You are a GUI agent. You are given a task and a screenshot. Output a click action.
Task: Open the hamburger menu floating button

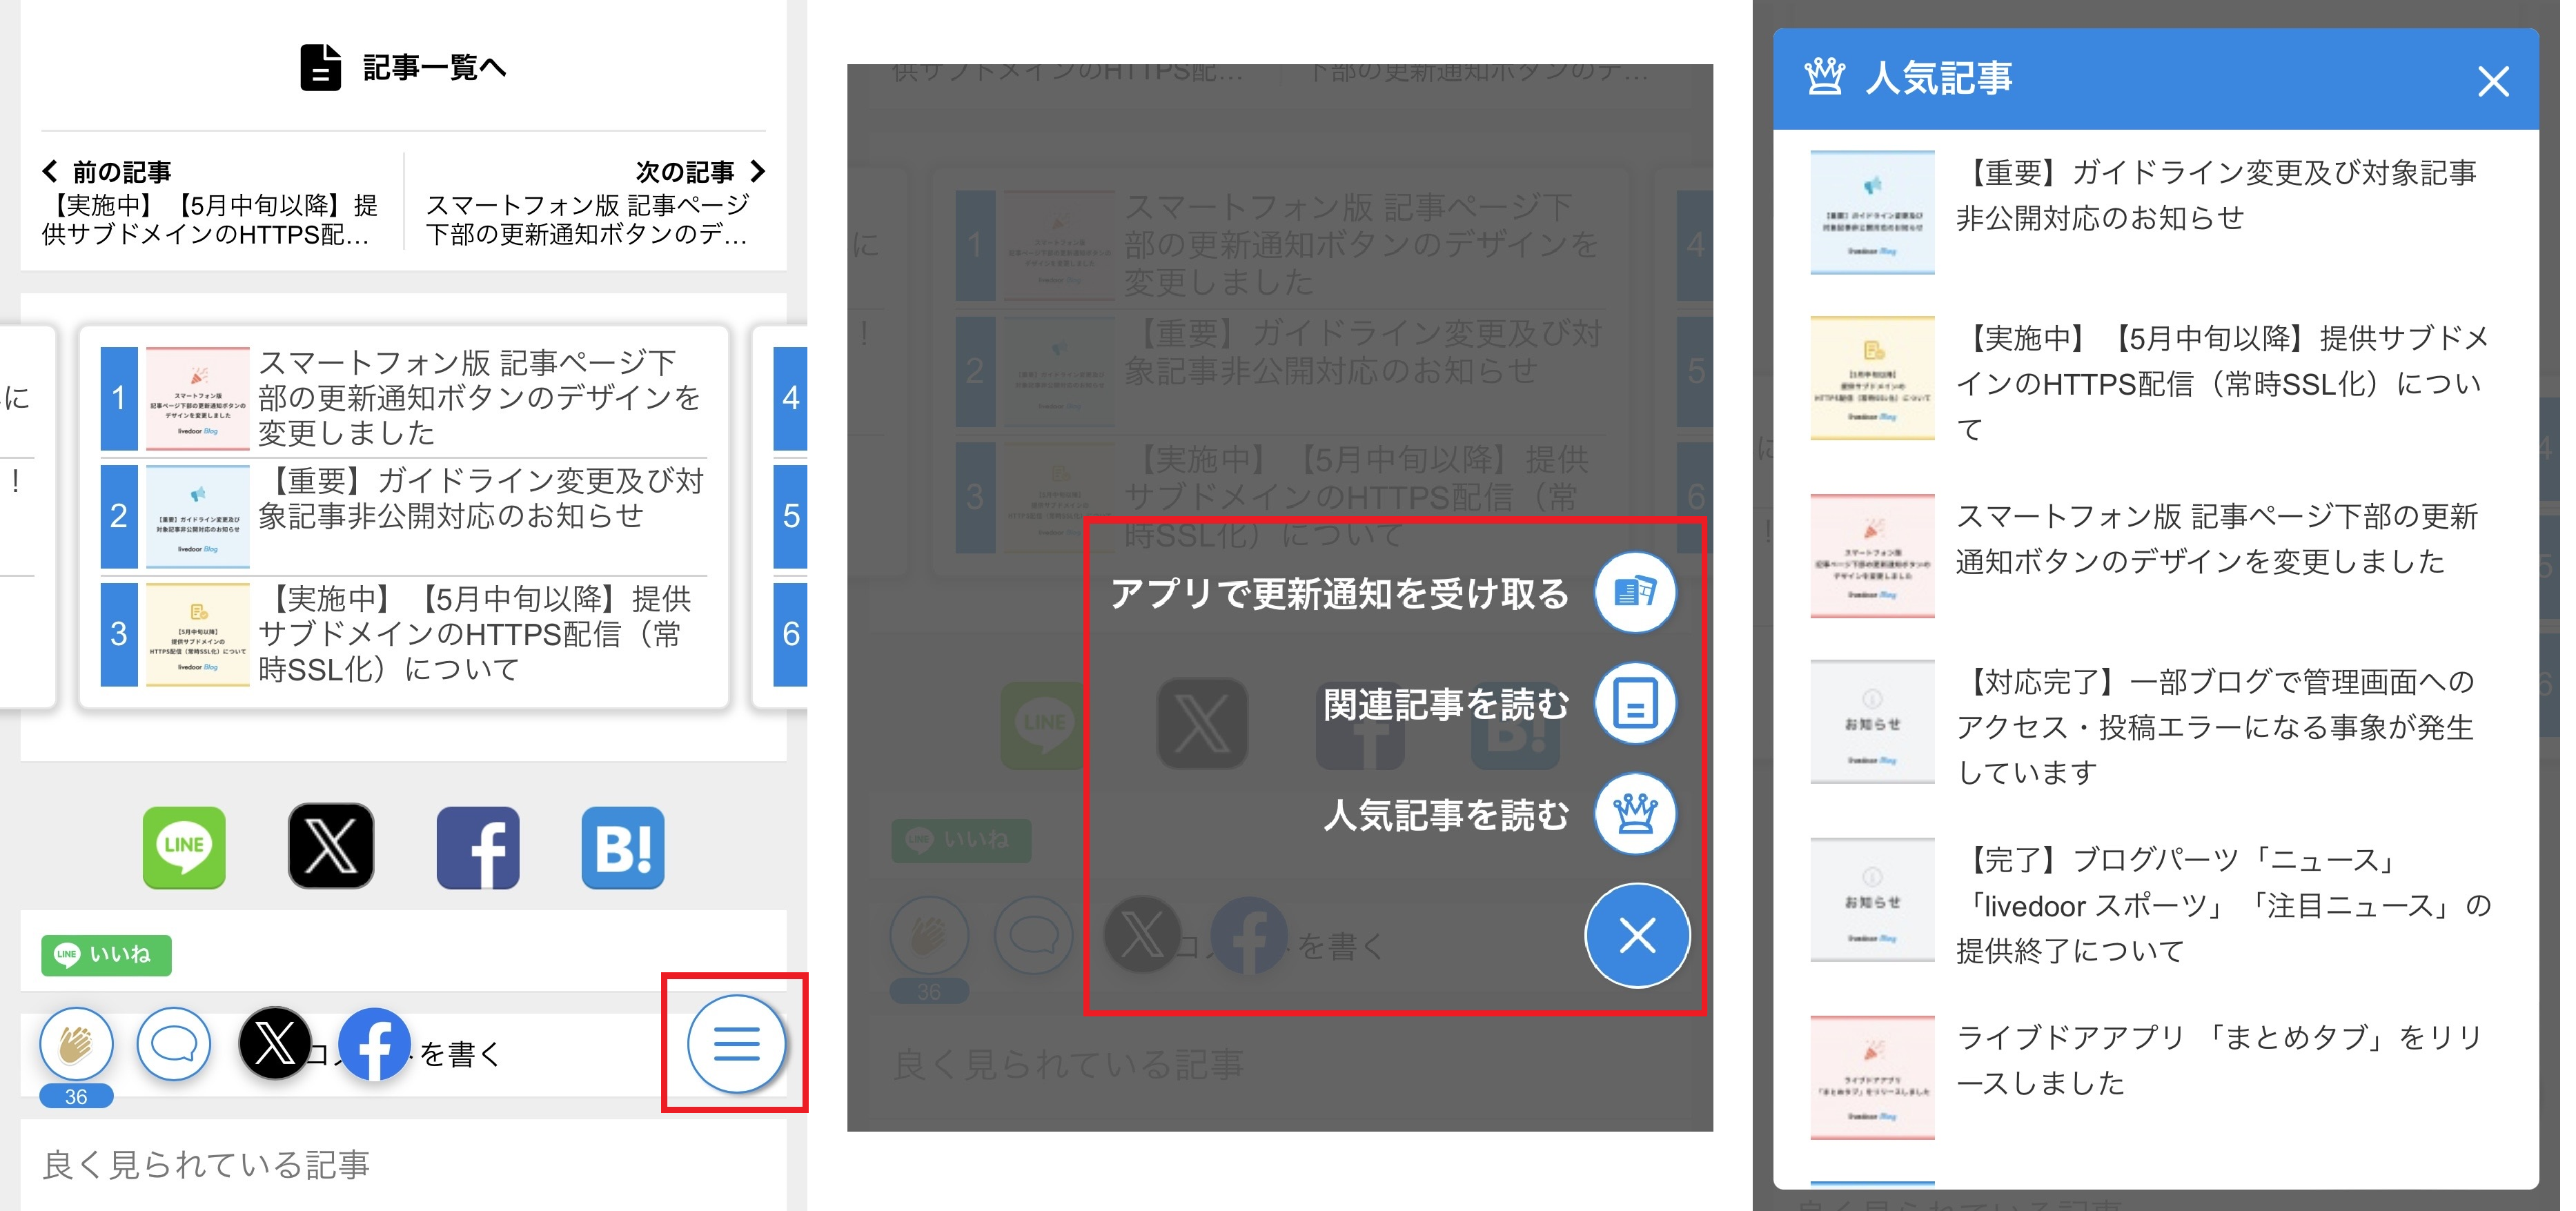pos(737,1043)
